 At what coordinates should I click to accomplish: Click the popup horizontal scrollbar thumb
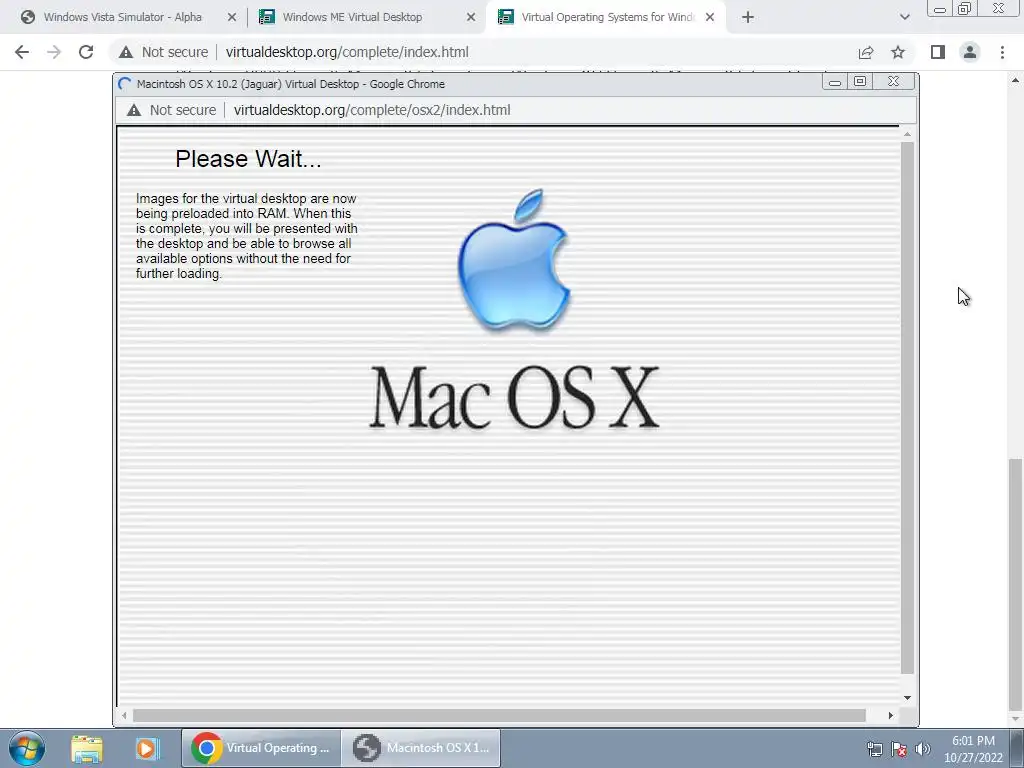coord(499,716)
